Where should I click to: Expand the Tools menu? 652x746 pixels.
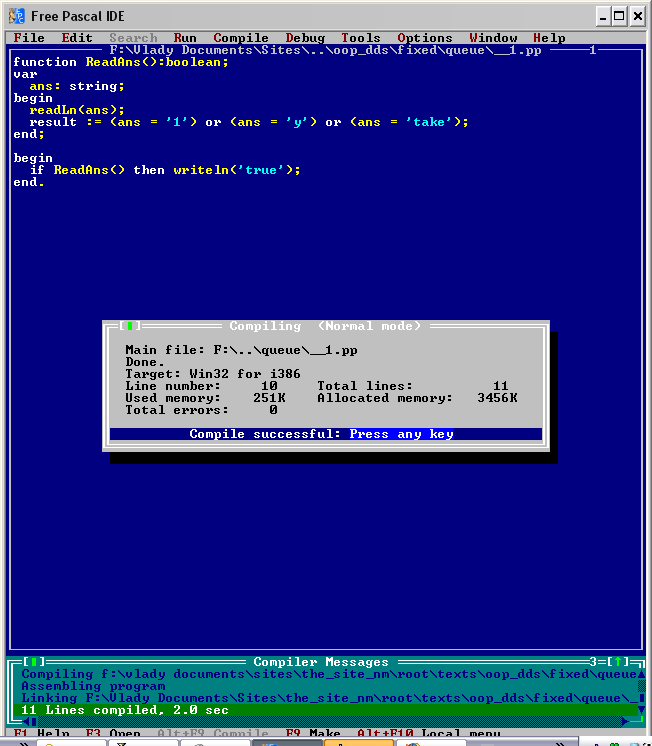point(361,38)
